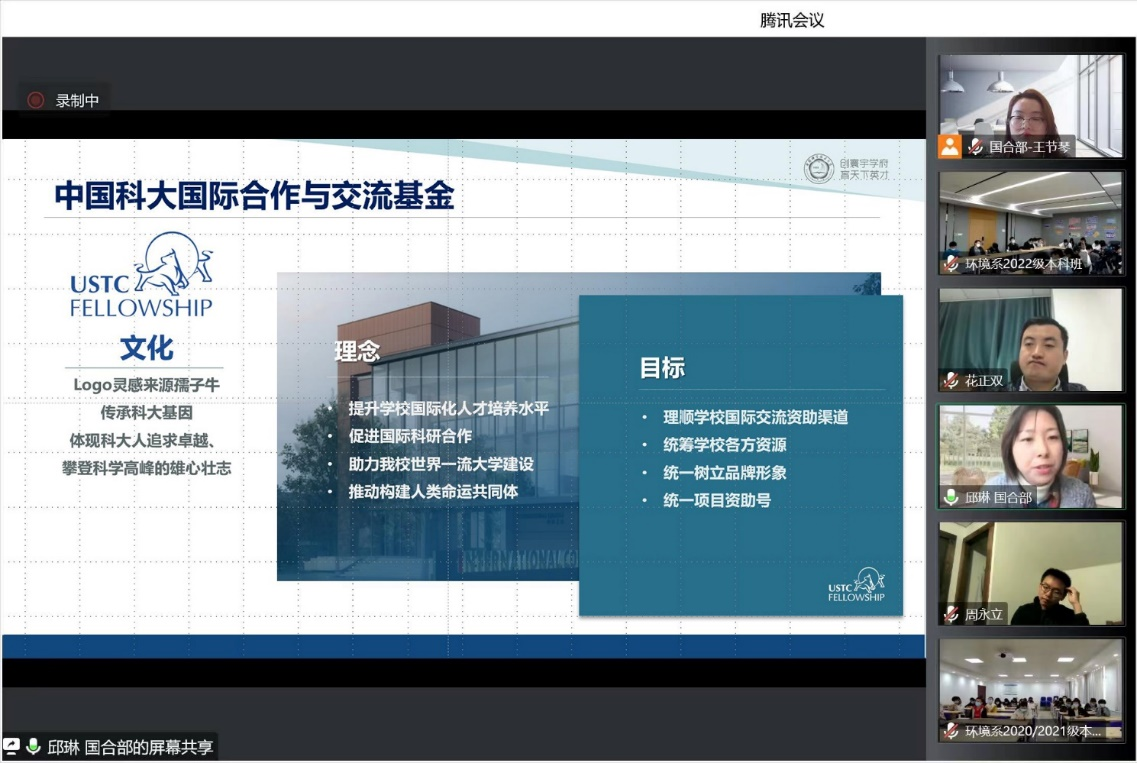This screenshot has width=1137, height=763.
Task: Click the line 攀登科学高峰的雄心壮志
Action: click(x=146, y=469)
